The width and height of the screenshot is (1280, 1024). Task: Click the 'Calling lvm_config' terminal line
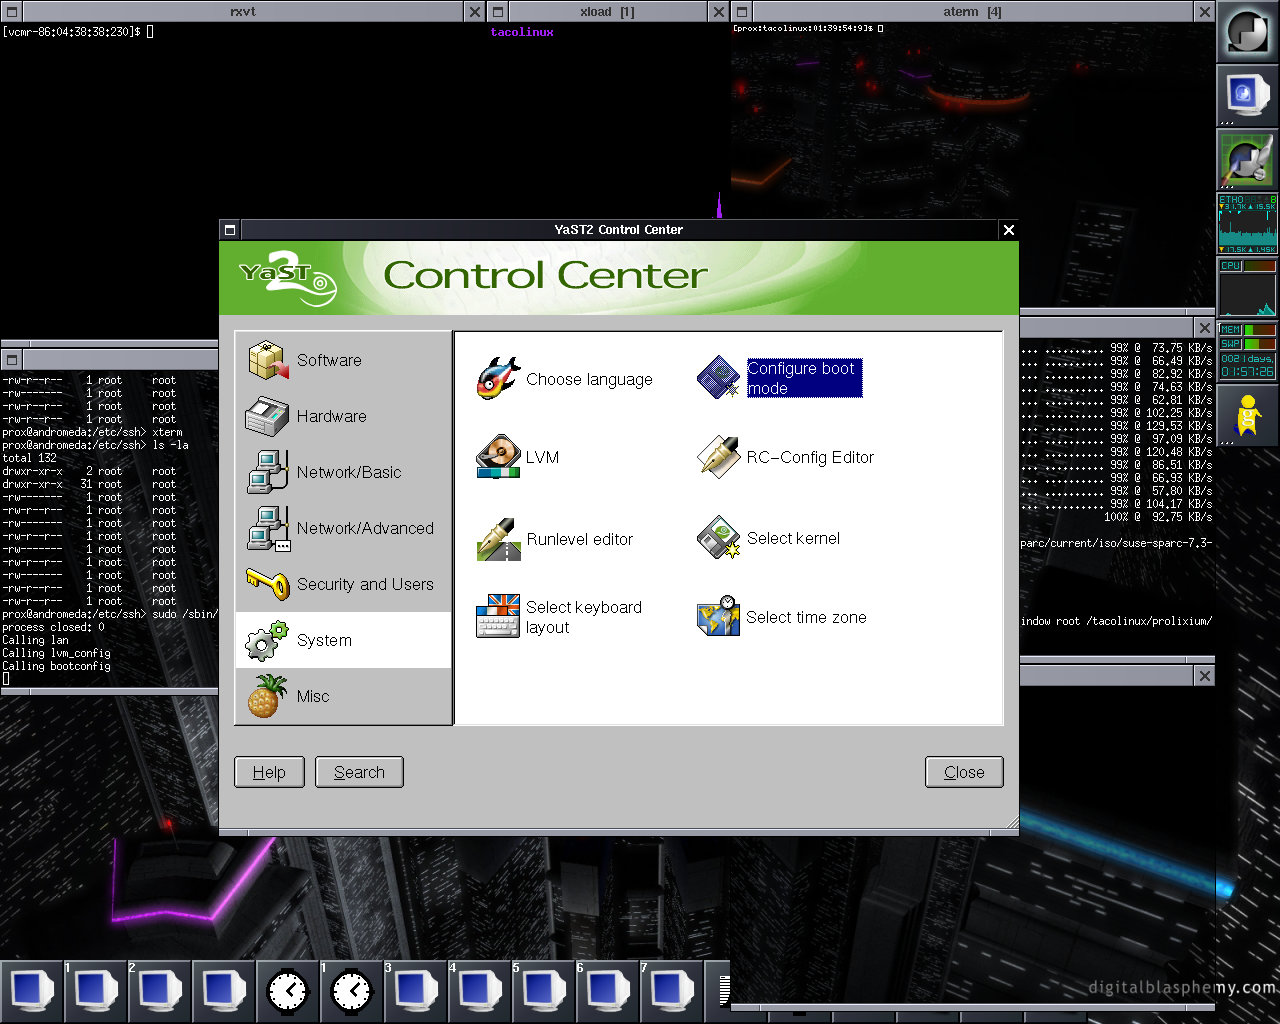56,653
